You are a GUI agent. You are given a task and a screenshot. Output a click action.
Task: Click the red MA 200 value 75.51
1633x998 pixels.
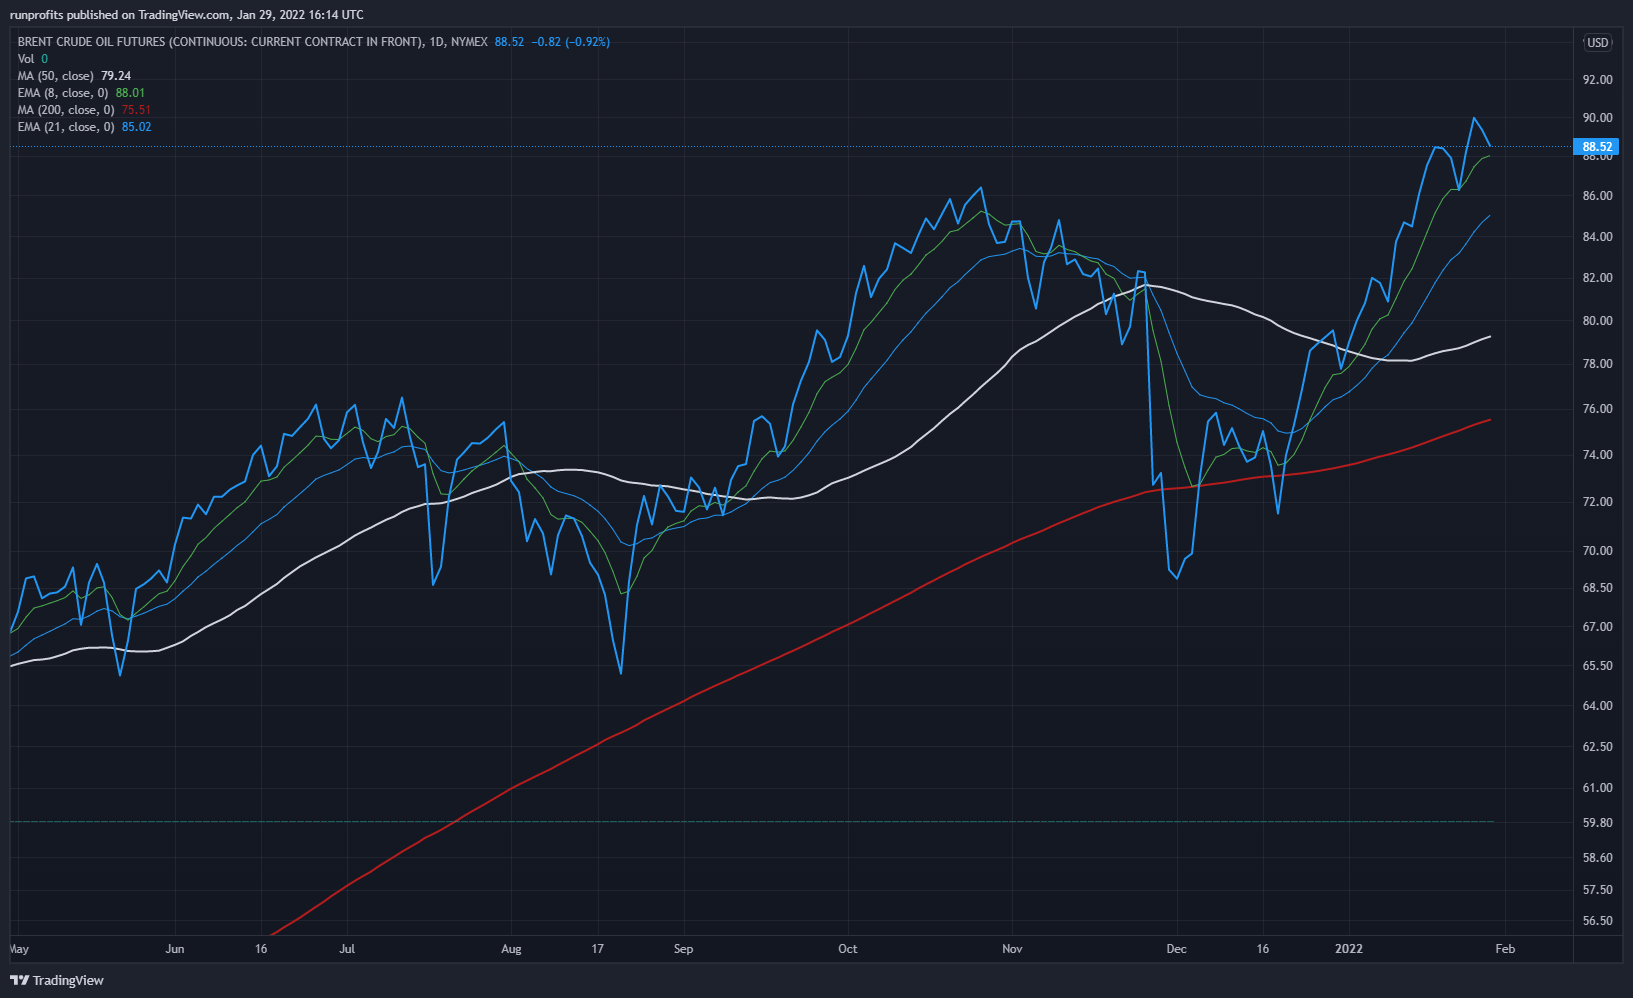(136, 110)
